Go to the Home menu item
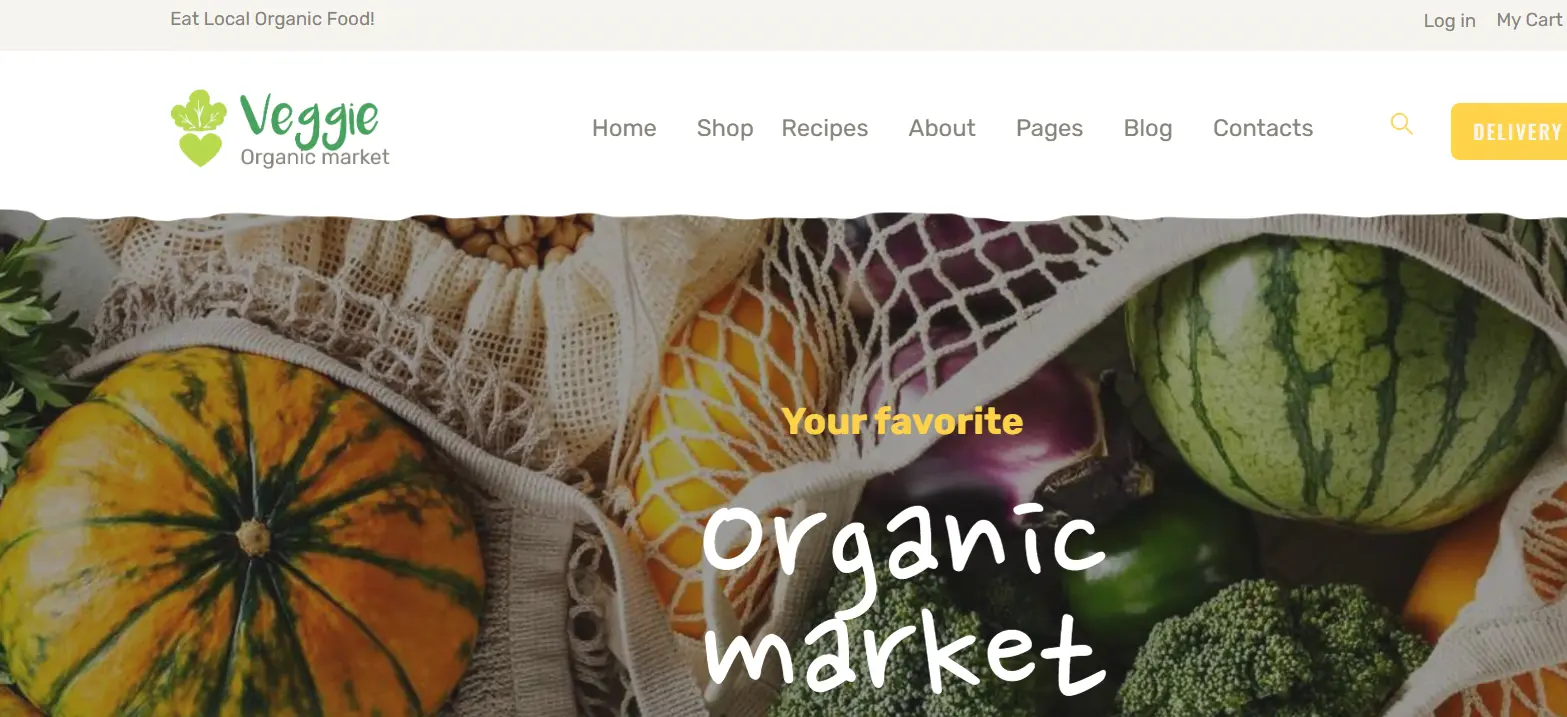 pyautogui.click(x=624, y=128)
